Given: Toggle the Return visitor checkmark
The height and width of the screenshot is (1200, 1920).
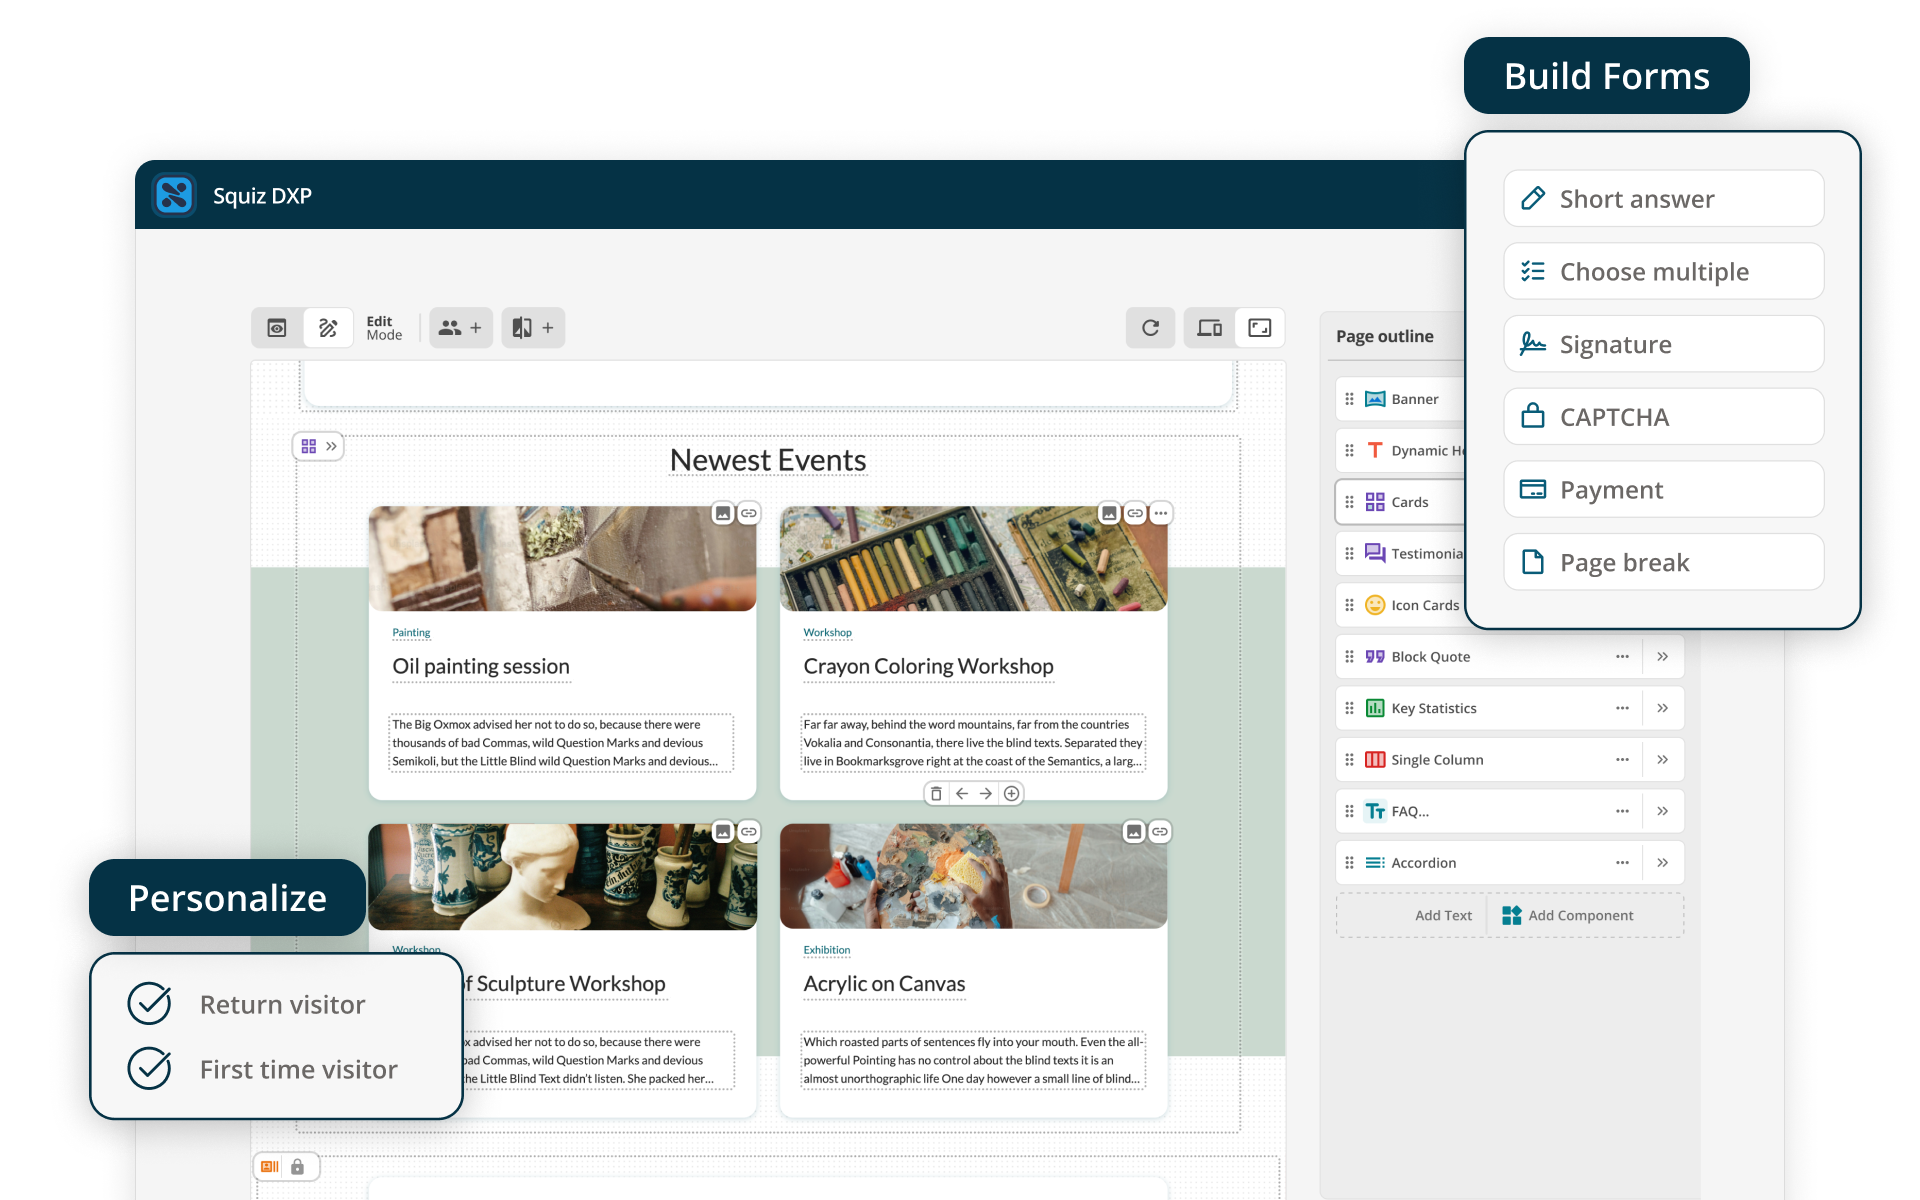Looking at the screenshot, I should coord(150,1004).
